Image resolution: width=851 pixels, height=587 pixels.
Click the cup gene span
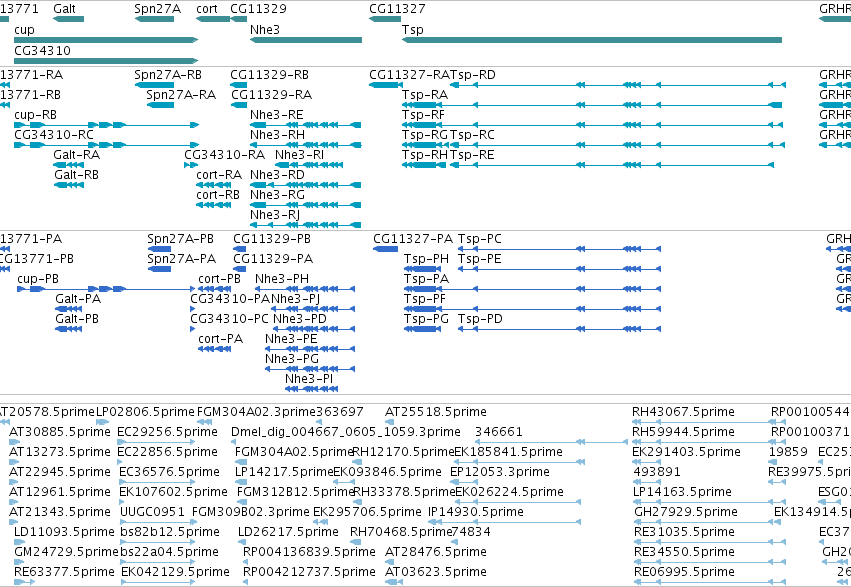(106, 40)
